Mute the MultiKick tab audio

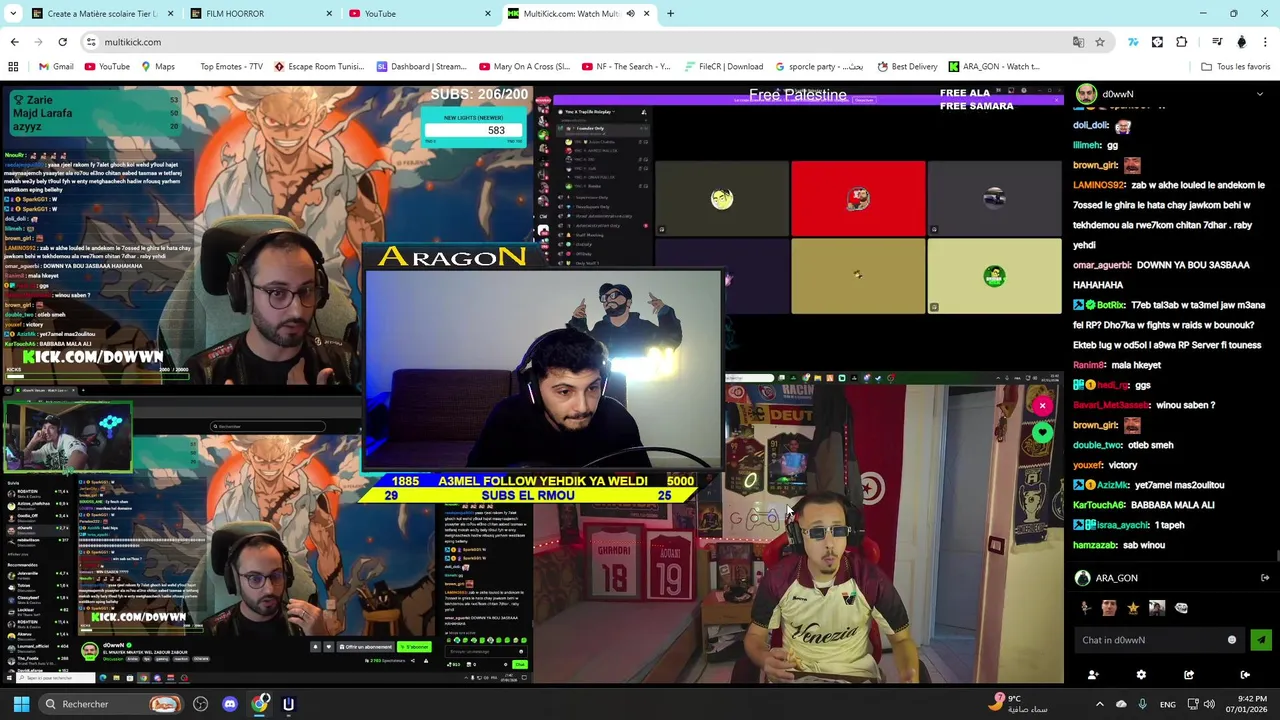tap(630, 14)
